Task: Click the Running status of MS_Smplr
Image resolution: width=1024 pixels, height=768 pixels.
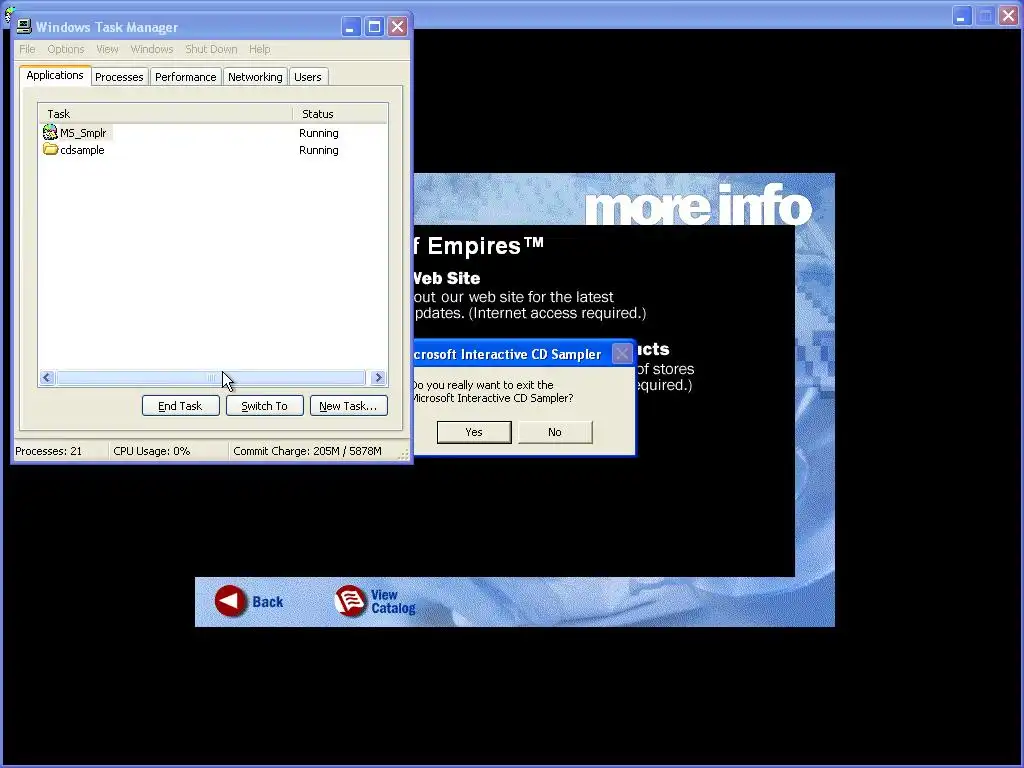Action: (x=319, y=133)
